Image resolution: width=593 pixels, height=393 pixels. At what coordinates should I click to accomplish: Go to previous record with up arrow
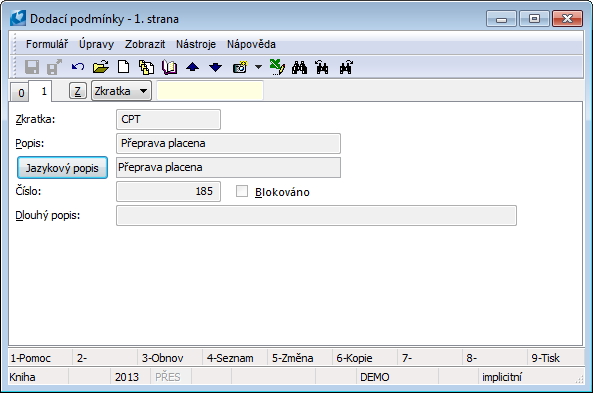click(x=192, y=67)
